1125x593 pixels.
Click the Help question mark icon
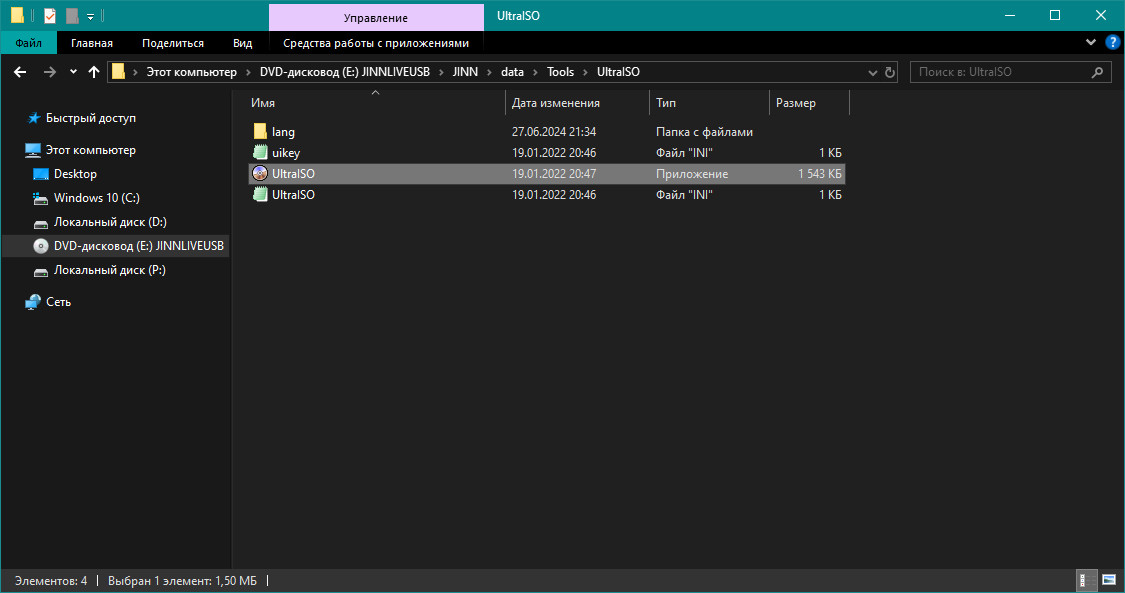1111,43
